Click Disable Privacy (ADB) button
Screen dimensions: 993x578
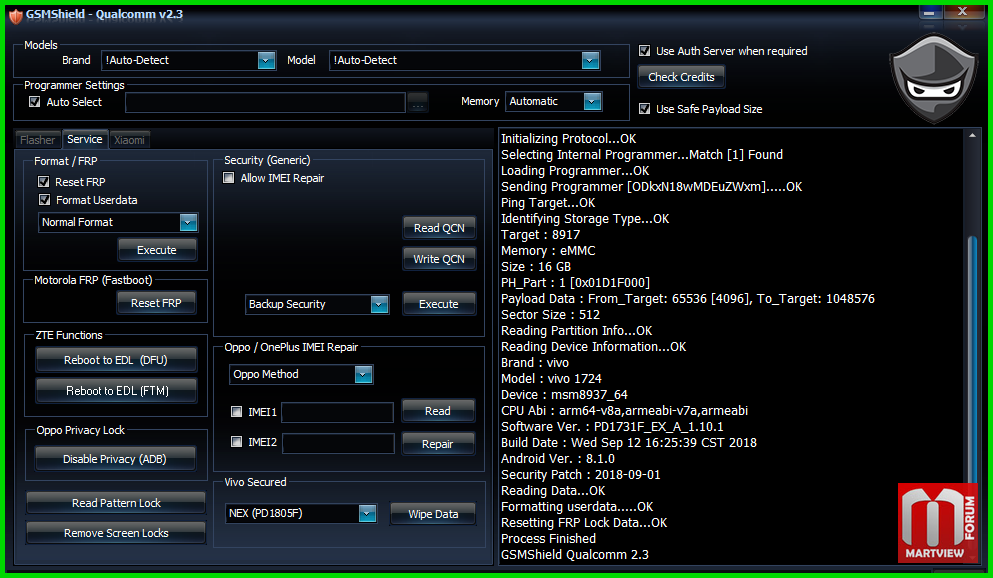pos(115,459)
